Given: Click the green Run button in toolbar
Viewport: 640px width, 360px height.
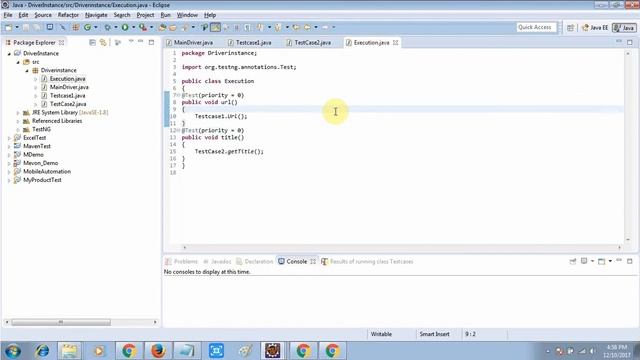Looking at the screenshot, I should point(125,27).
